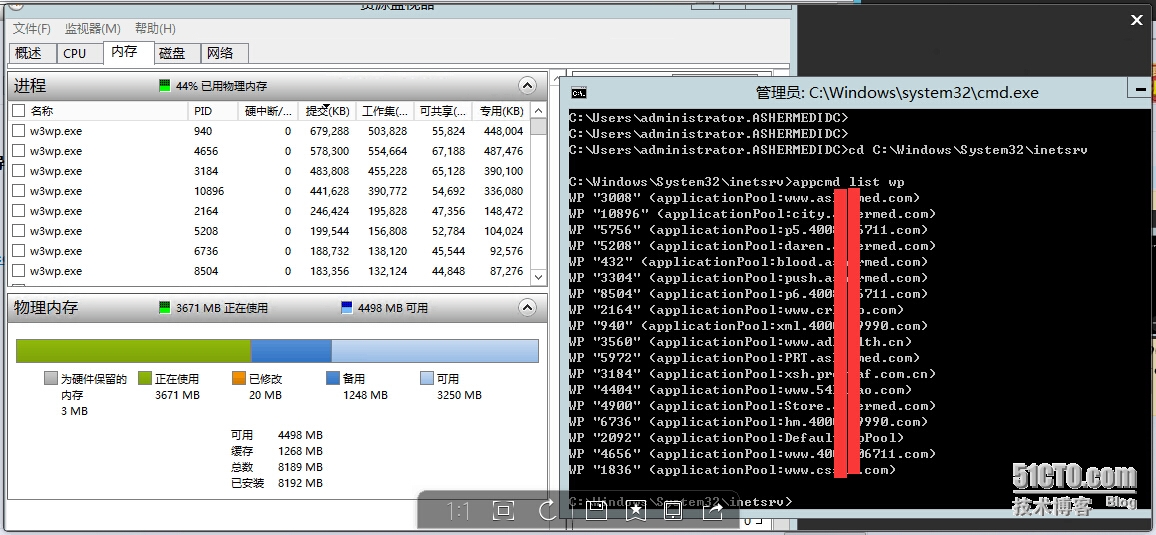Check the w3wp.exe row with PID 5208
This screenshot has height=535, width=1156.
(x=18, y=231)
